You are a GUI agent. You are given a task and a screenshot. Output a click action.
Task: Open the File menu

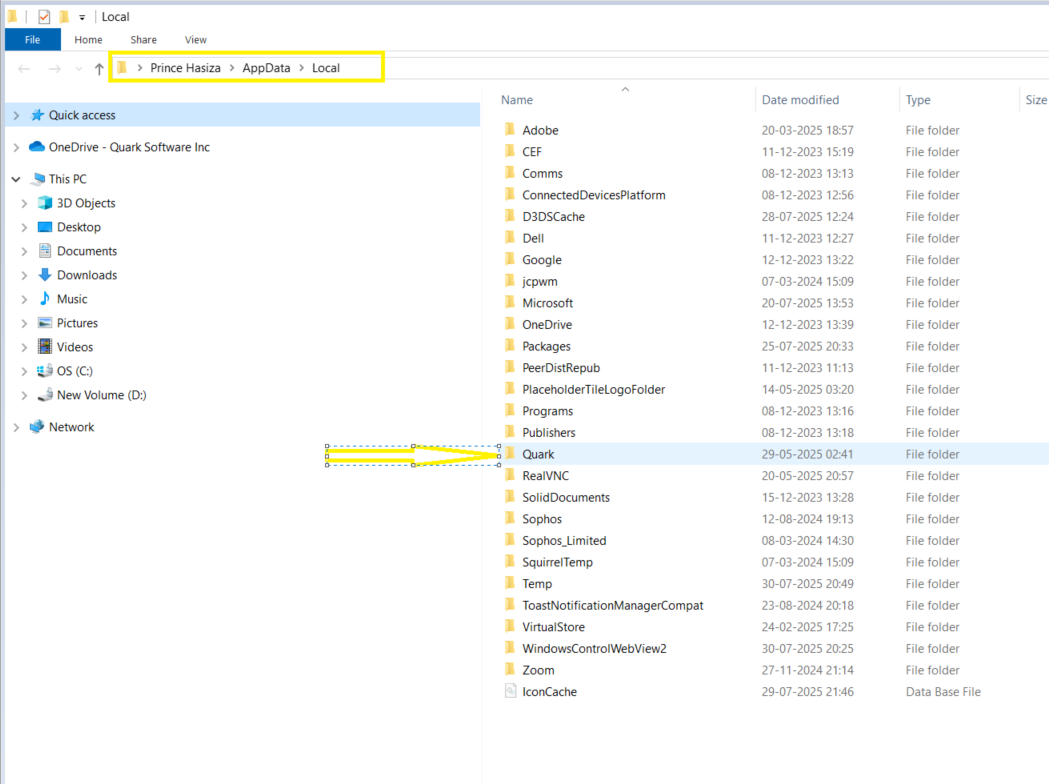pyautogui.click(x=32, y=39)
